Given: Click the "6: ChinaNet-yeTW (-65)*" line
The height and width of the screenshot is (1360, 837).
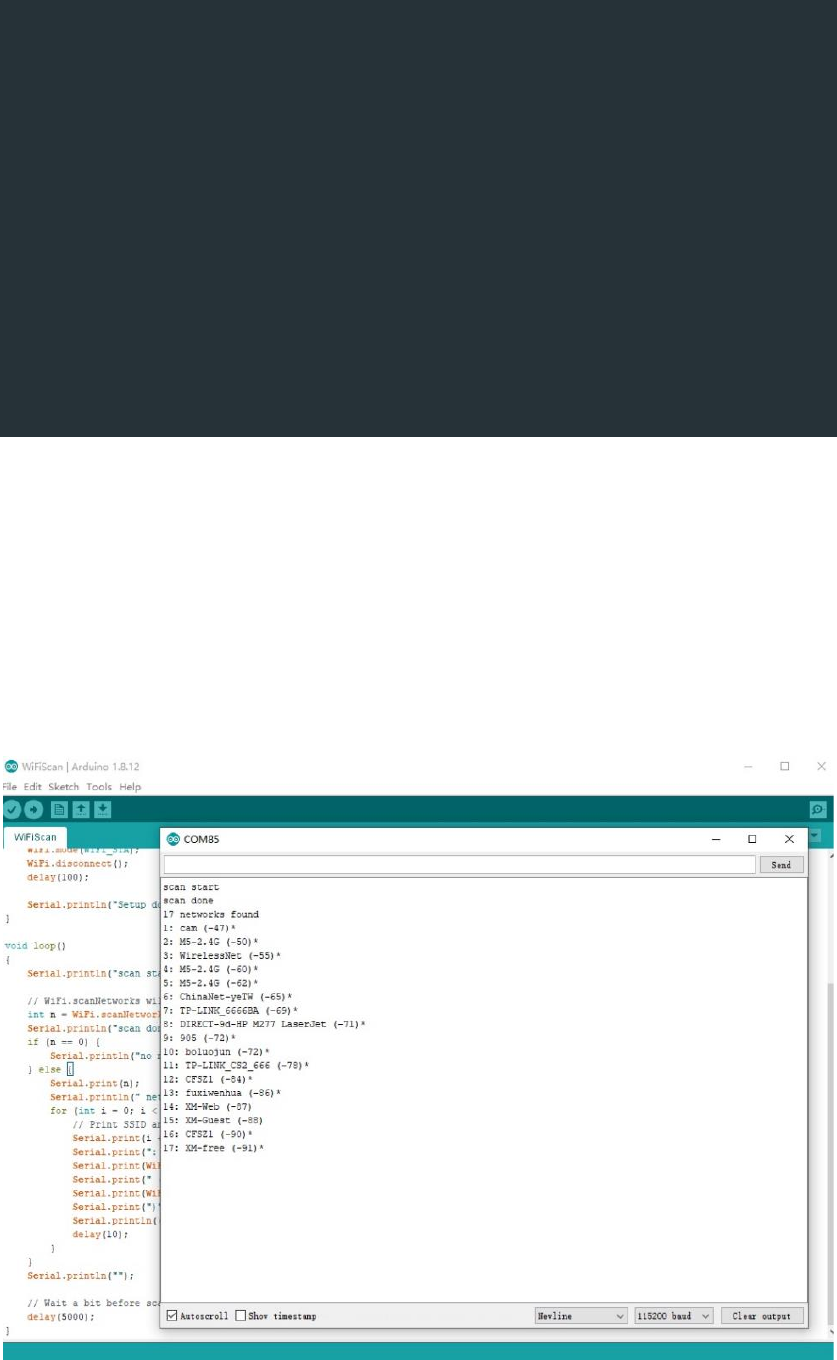Looking at the screenshot, I should point(228,997).
